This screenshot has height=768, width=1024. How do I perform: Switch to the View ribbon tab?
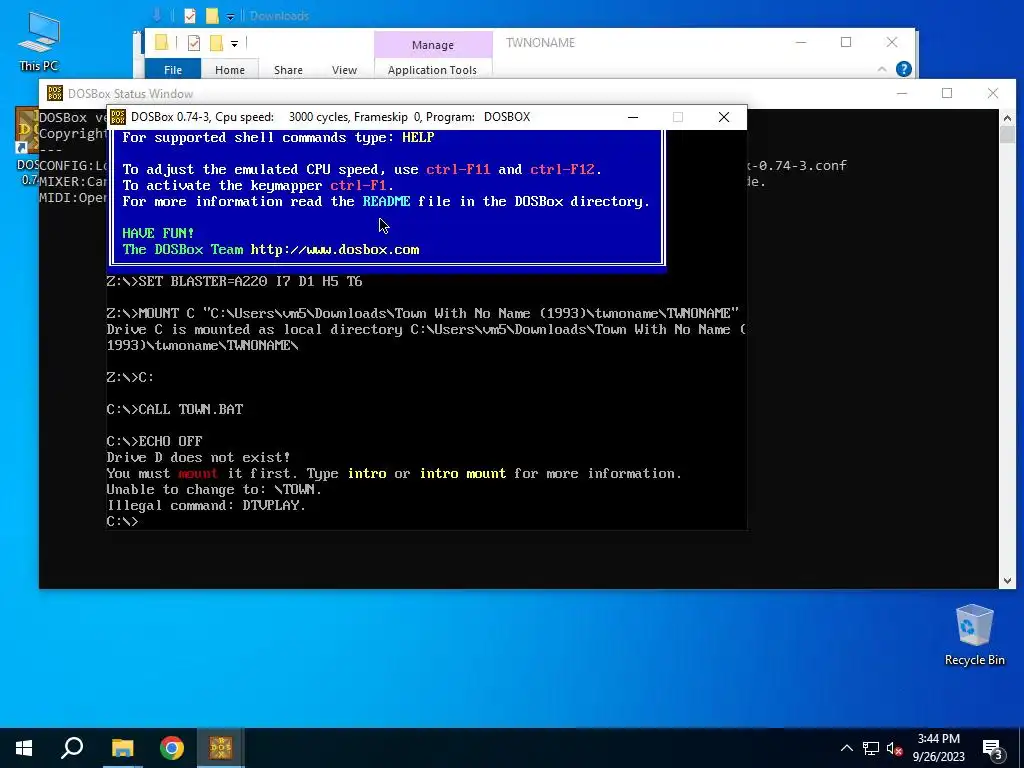click(x=344, y=70)
